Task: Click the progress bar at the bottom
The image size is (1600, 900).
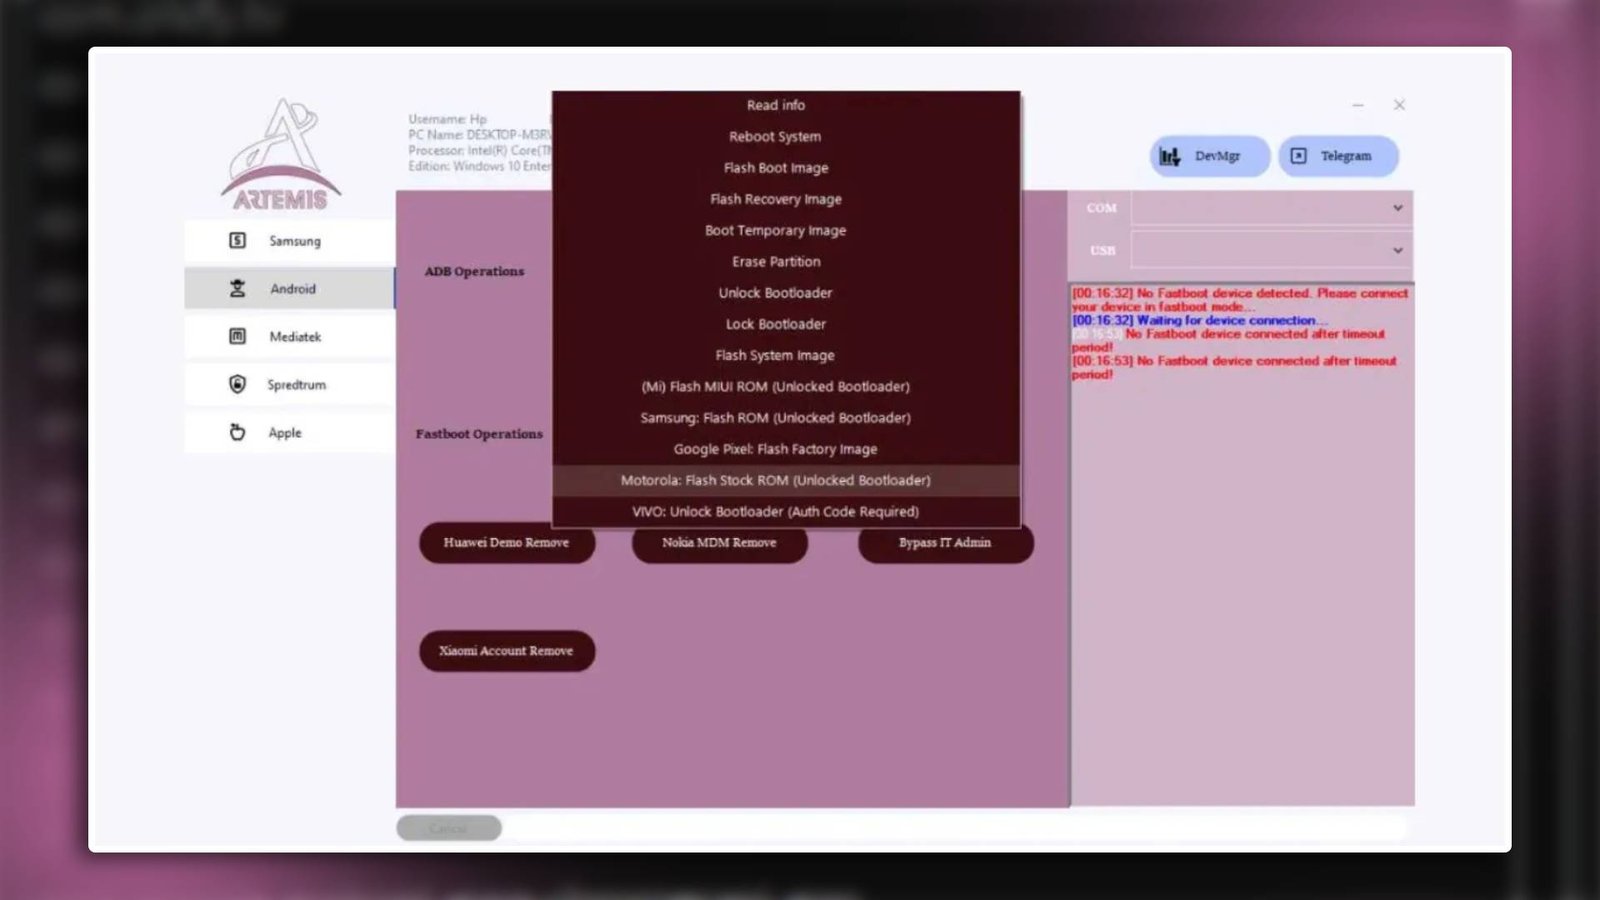Action: tap(960, 827)
